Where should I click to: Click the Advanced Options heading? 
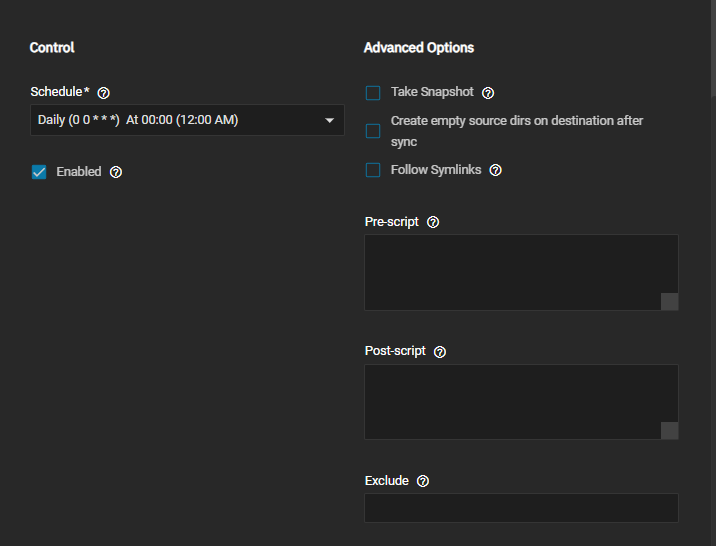(x=418, y=48)
